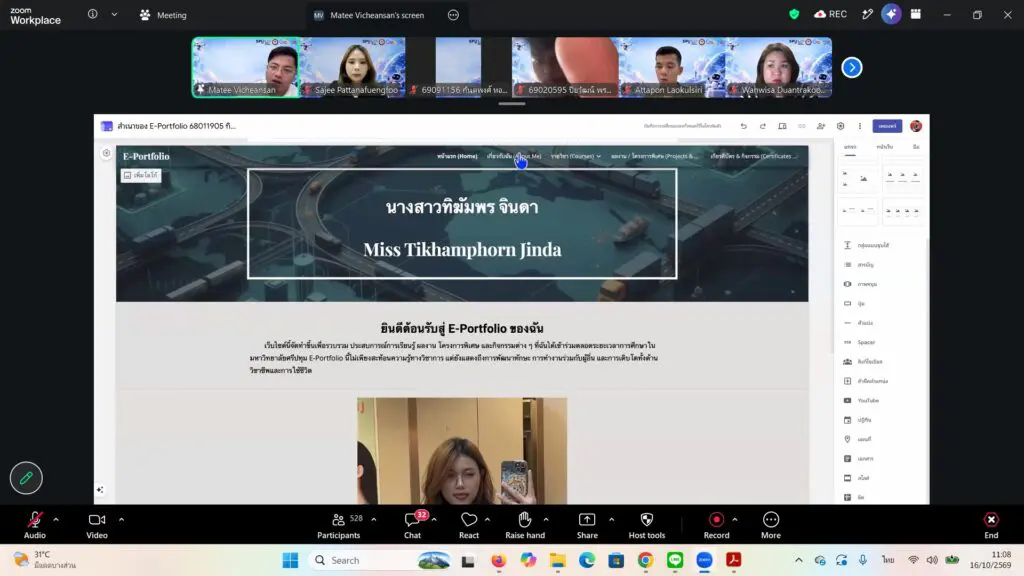The image size is (1024, 576).
Task: Select Matee Vicheansan's video thumbnail
Action: [x=246, y=67]
